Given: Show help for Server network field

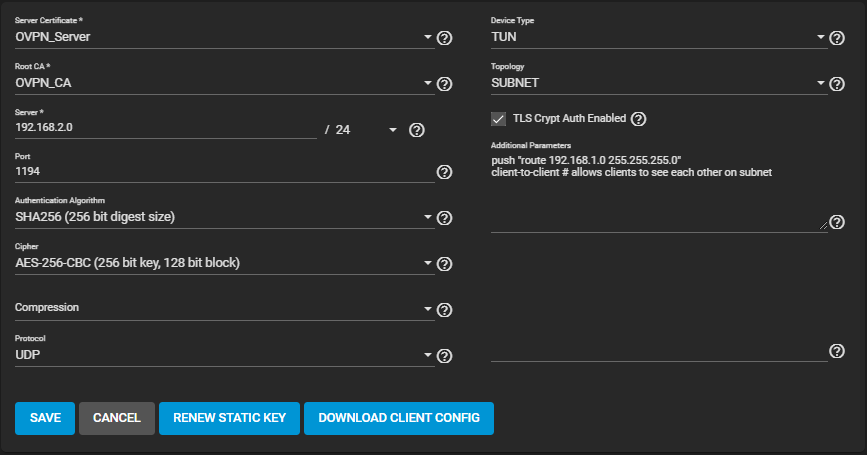Looking at the screenshot, I should coord(416,130).
